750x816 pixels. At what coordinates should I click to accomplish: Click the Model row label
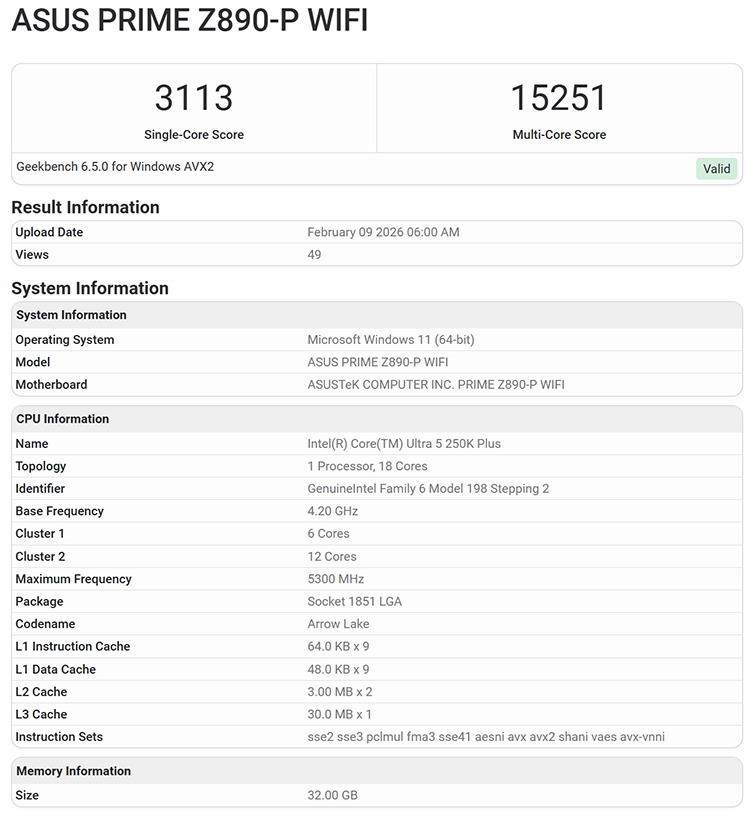point(33,362)
